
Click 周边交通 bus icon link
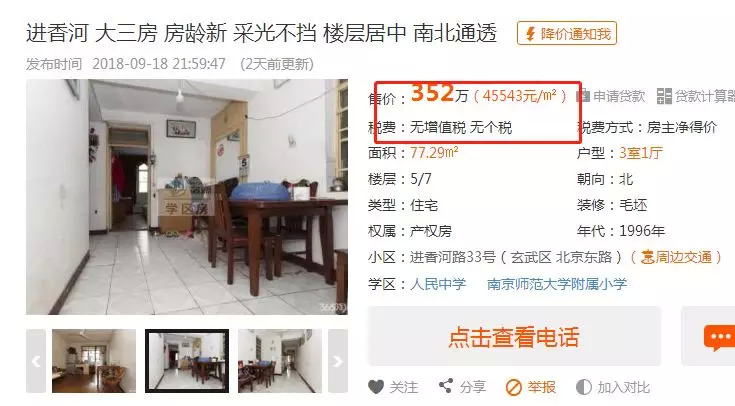point(675,257)
